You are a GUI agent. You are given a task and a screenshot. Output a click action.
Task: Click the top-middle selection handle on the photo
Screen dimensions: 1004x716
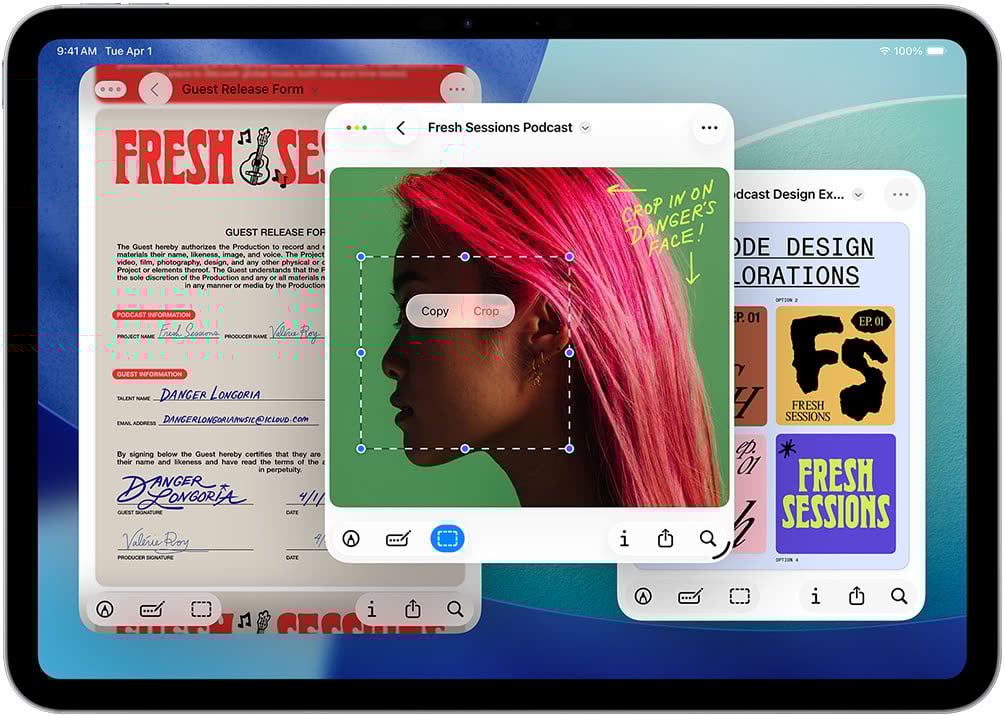[465, 257]
